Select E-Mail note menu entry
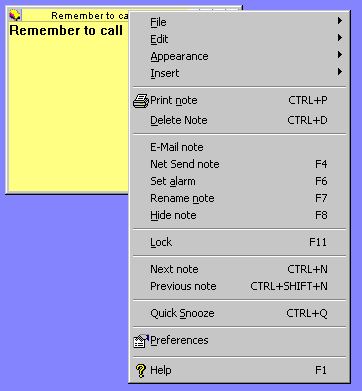The height and width of the screenshot is (391, 362). (239, 147)
